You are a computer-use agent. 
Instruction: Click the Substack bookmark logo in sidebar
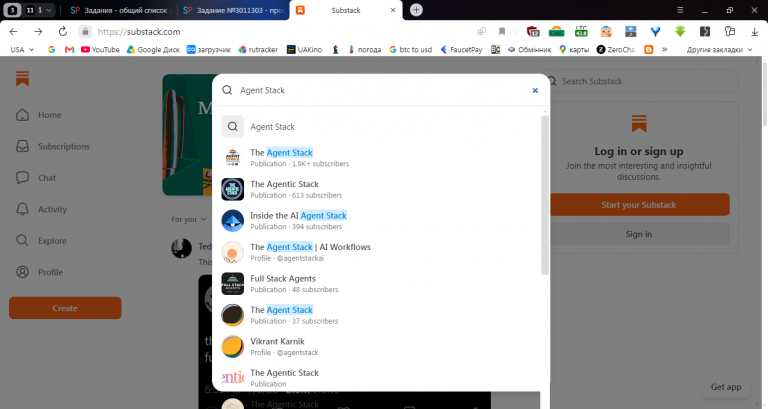[23, 79]
